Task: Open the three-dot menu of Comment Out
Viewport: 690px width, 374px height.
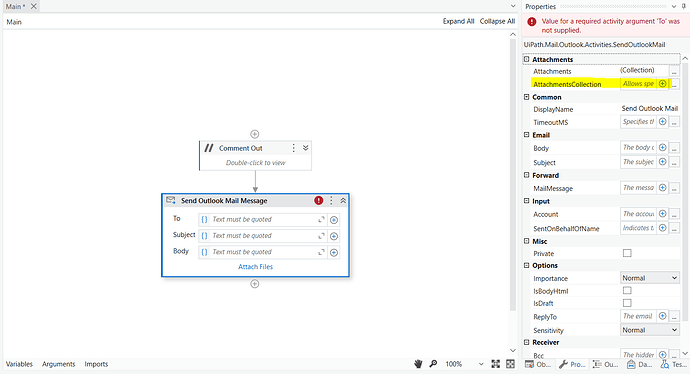Action: (294, 148)
